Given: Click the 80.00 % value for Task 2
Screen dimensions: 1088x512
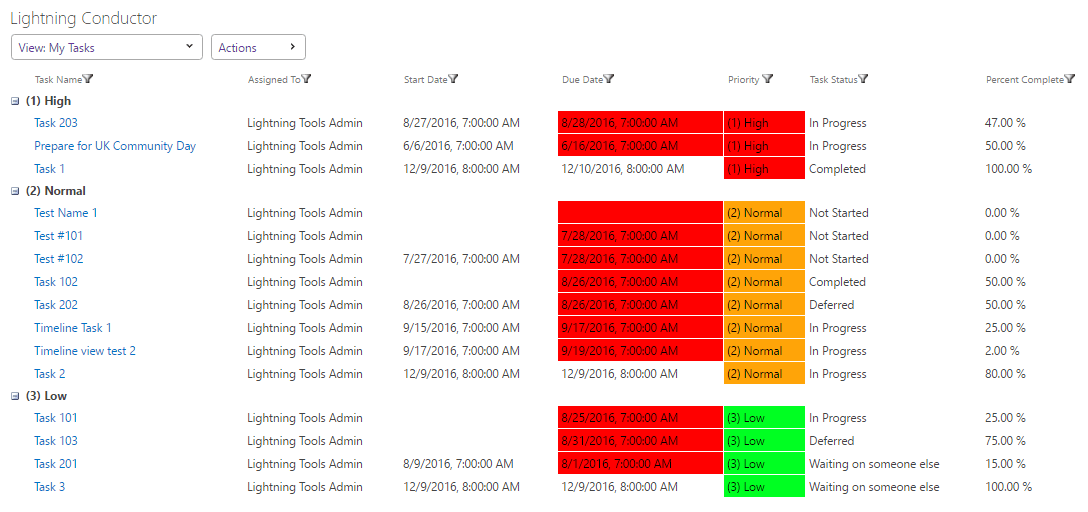Looking at the screenshot, I should (x=1005, y=373).
